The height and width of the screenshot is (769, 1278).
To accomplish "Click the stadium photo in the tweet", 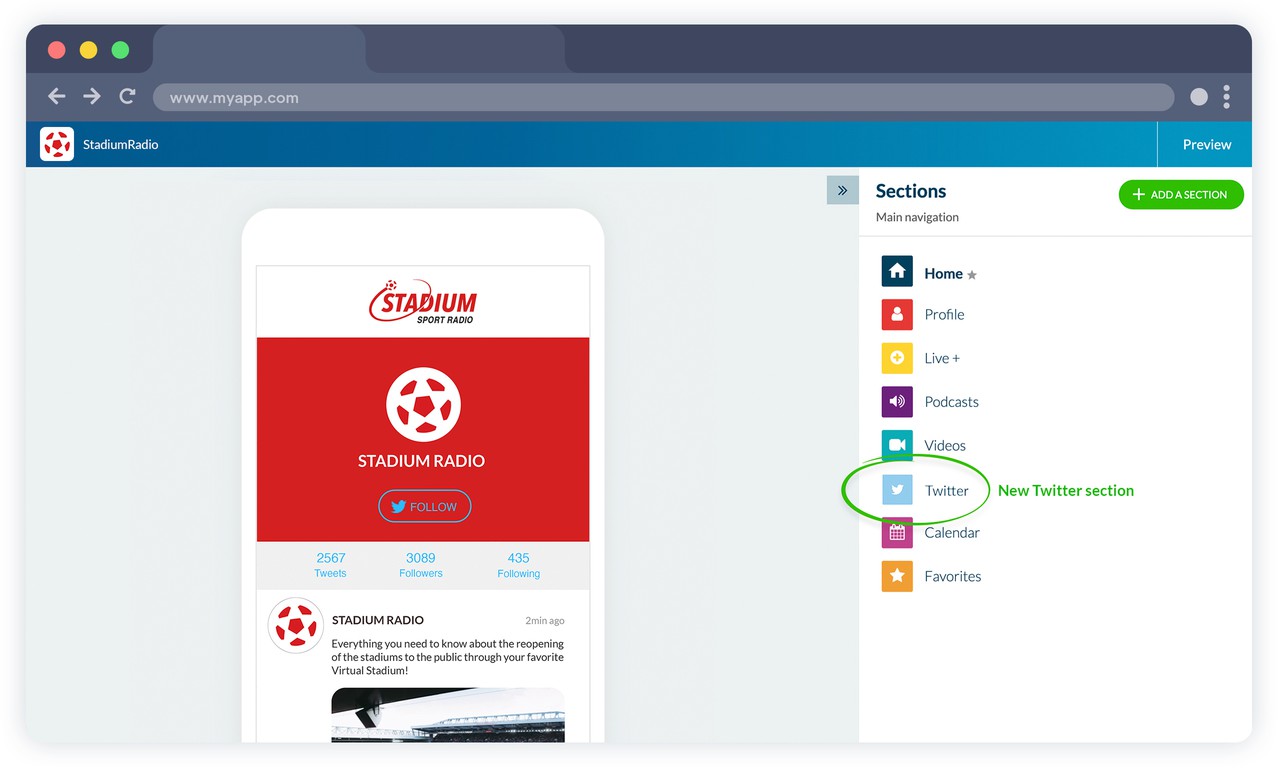I will coord(448,714).
